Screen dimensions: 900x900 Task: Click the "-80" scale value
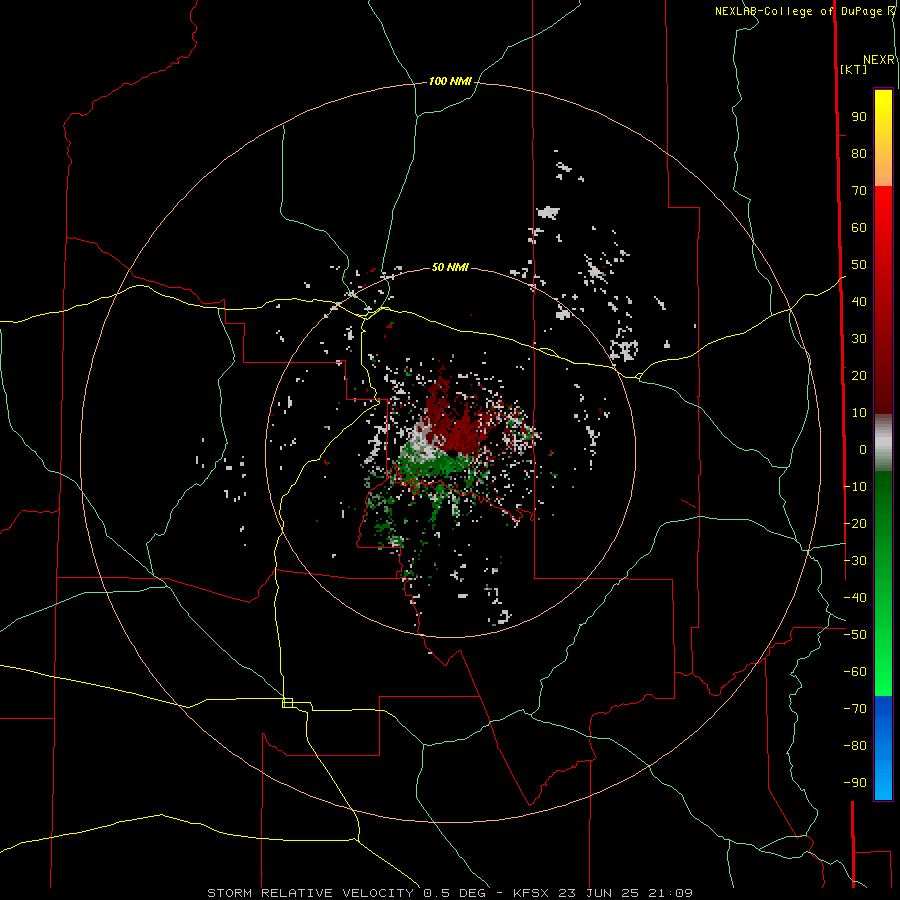point(855,746)
